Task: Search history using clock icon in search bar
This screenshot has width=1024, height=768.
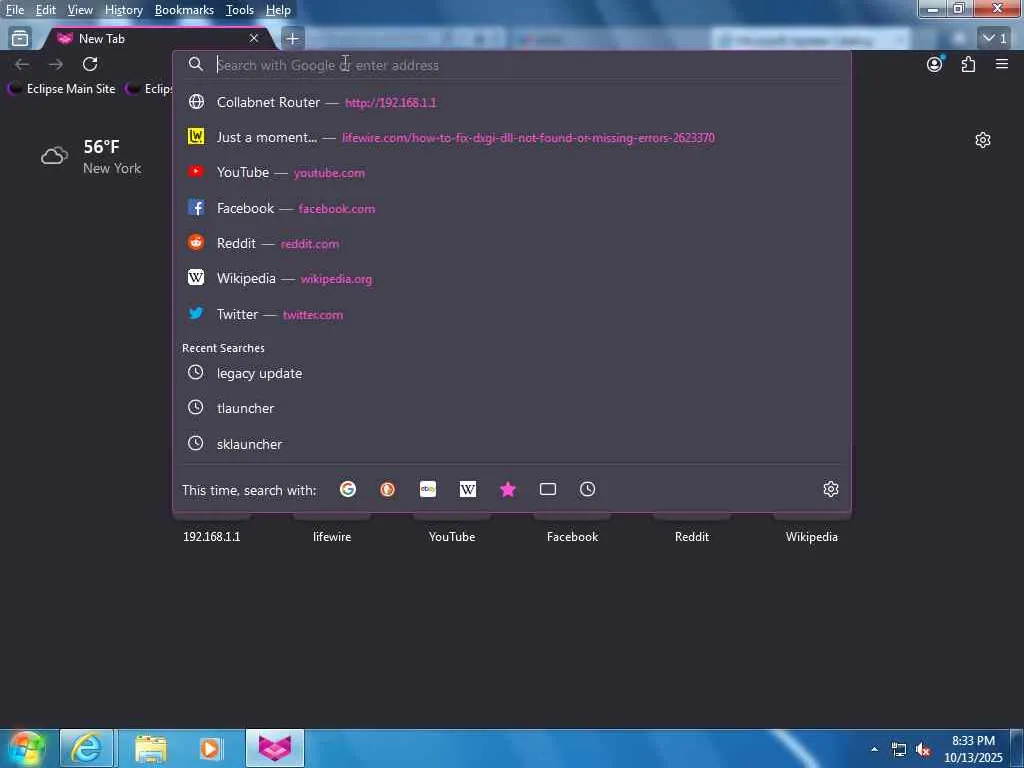Action: click(x=587, y=489)
